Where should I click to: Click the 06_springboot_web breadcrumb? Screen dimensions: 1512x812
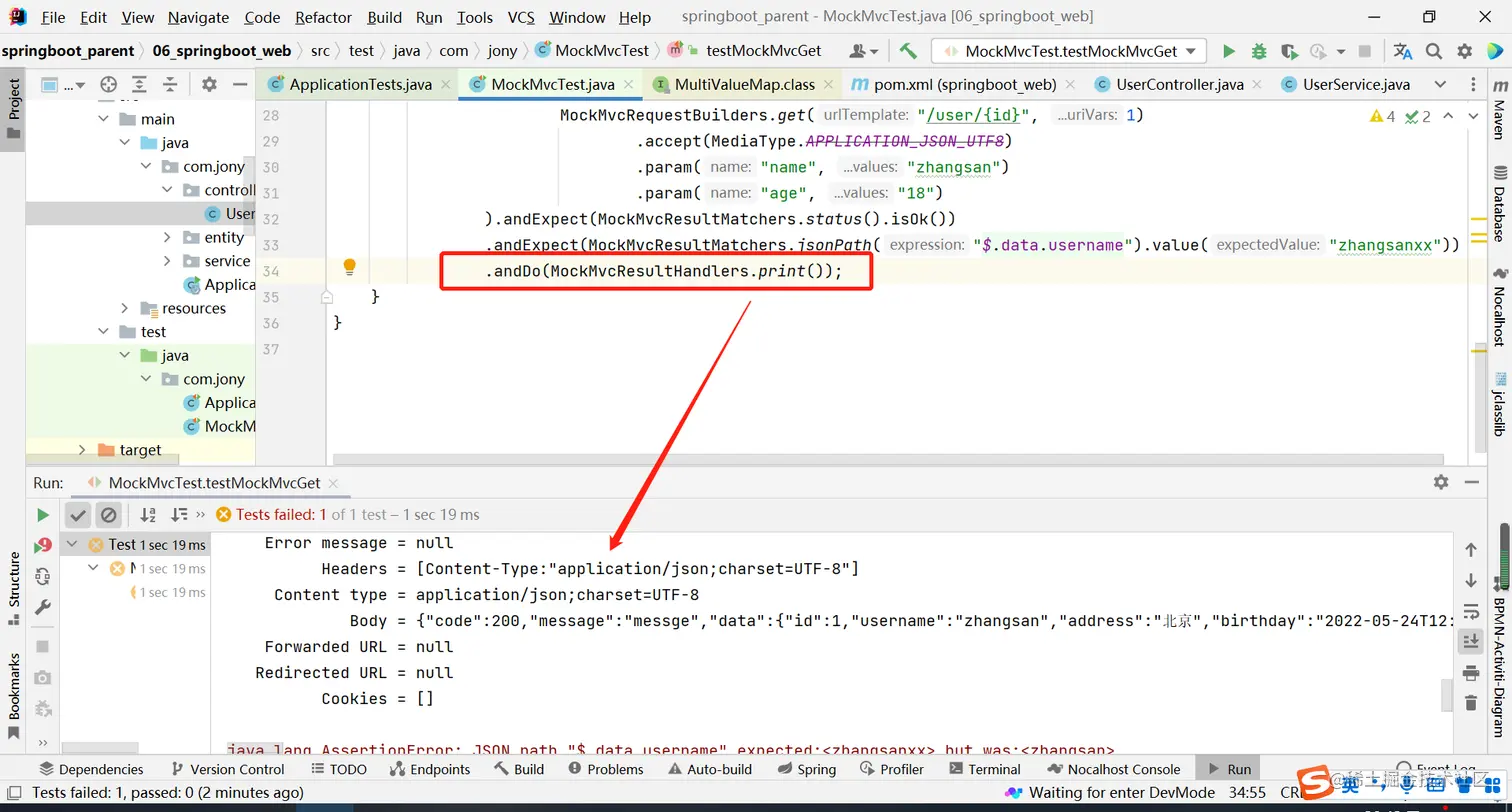222,51
